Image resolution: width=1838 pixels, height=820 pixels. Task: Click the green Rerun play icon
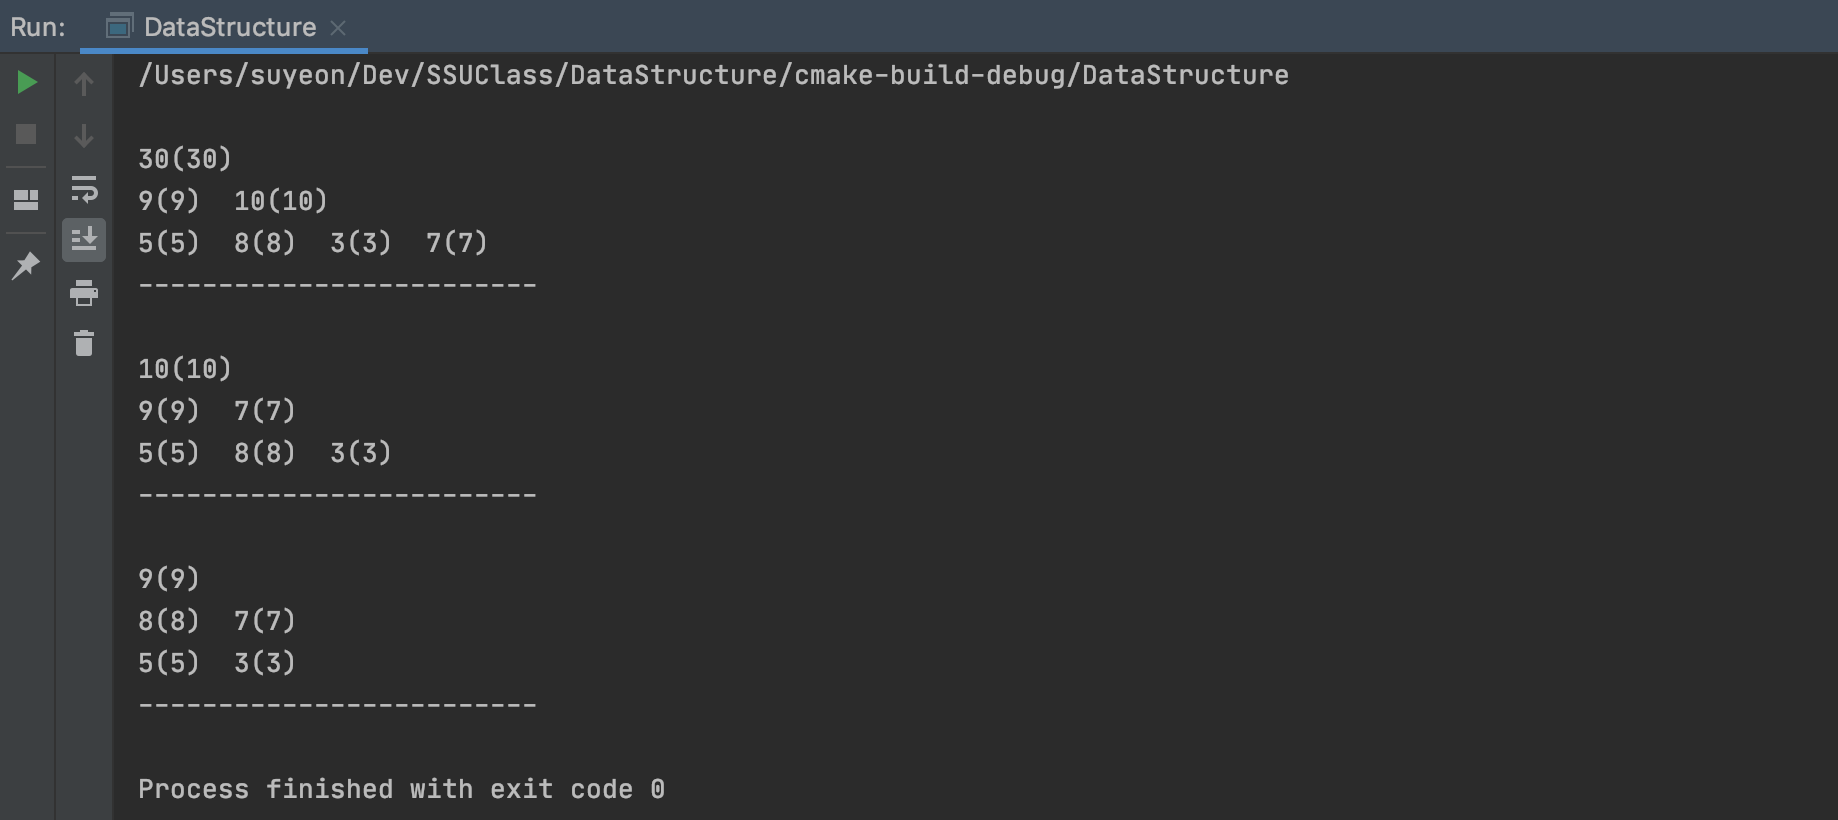point(27,82)
